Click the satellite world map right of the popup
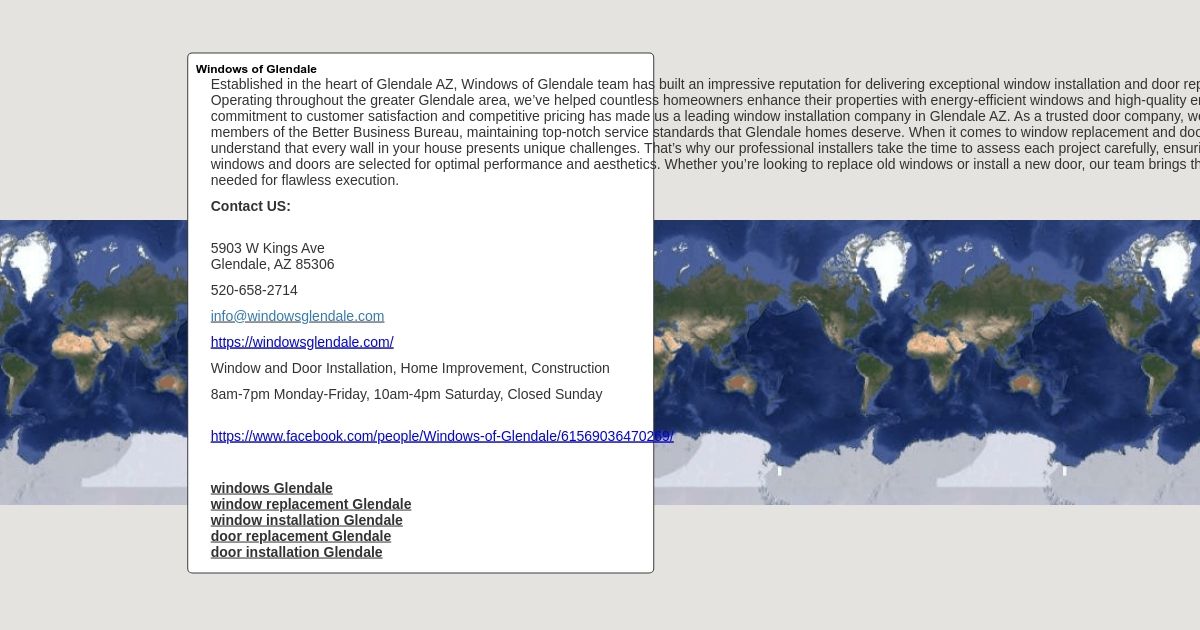Viewport: 1200px width, 630px height. pos(927,362)
